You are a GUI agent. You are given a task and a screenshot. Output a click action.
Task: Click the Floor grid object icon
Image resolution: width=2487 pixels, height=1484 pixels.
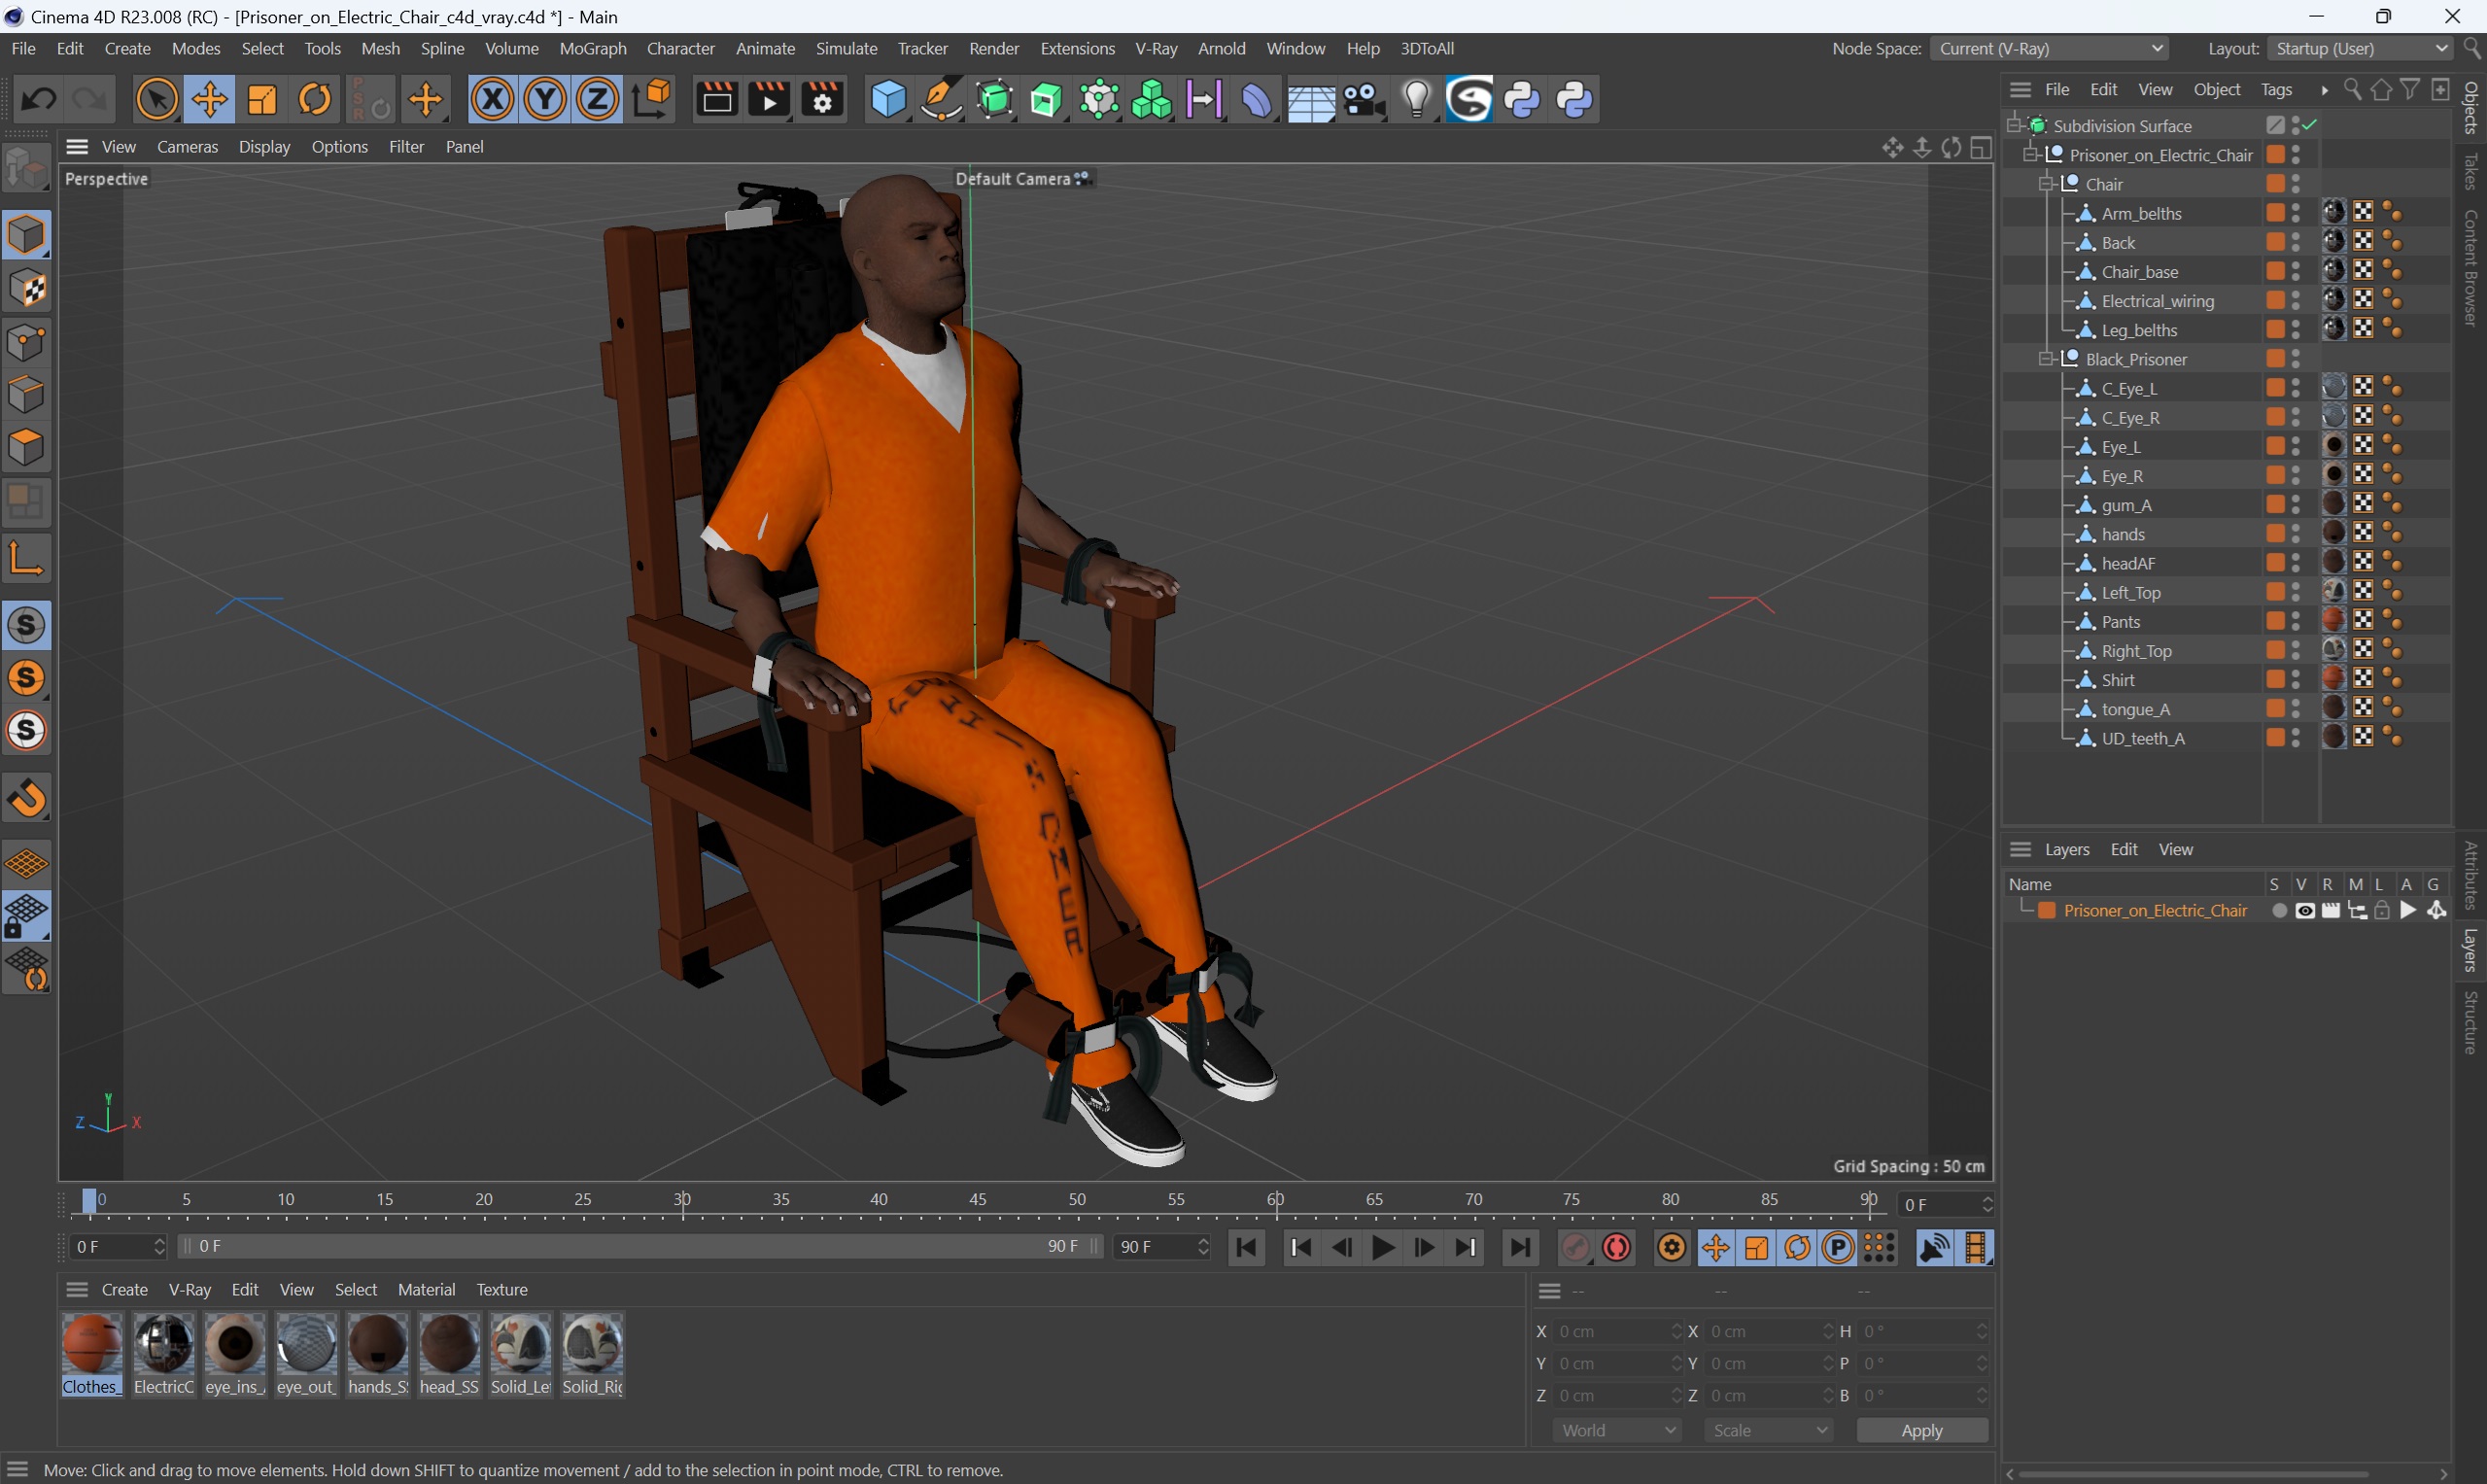pos(1311,99)
